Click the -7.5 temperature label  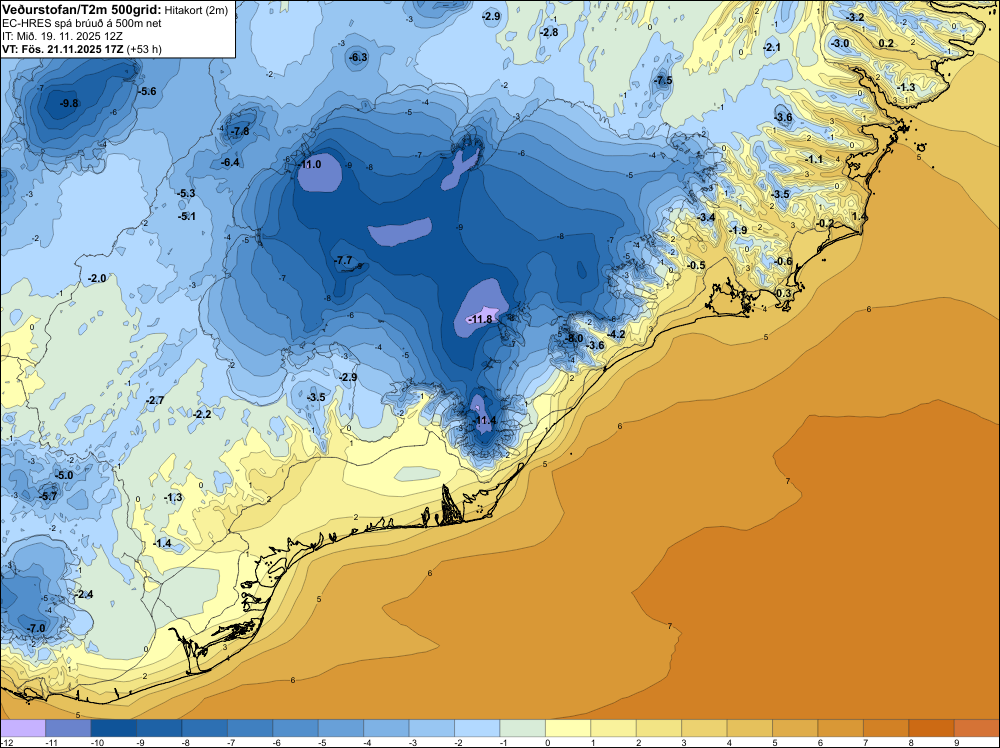coord(663,80)
